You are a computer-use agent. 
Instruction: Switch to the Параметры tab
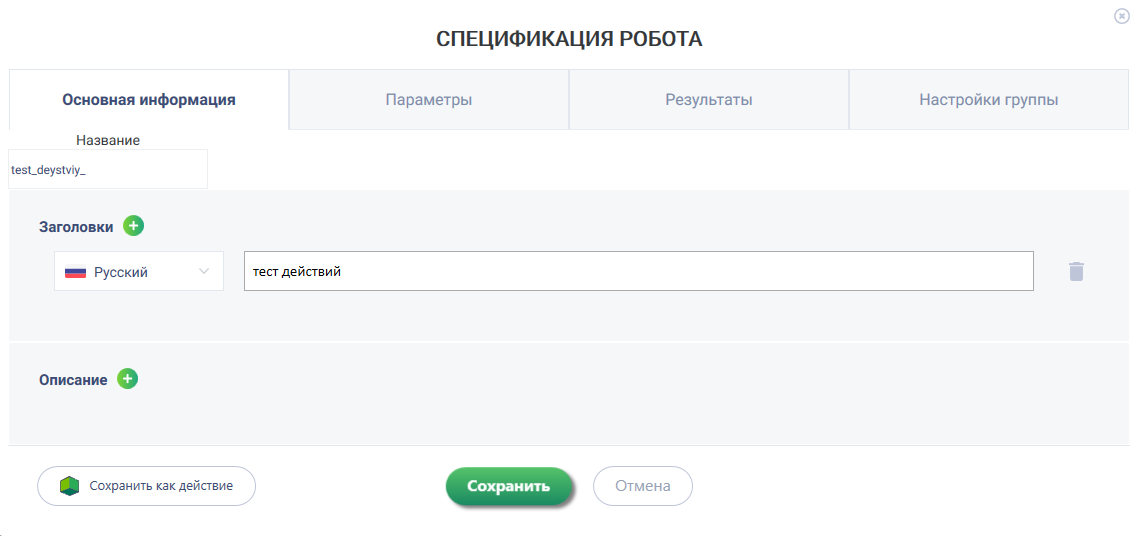(x=429, y=100)
